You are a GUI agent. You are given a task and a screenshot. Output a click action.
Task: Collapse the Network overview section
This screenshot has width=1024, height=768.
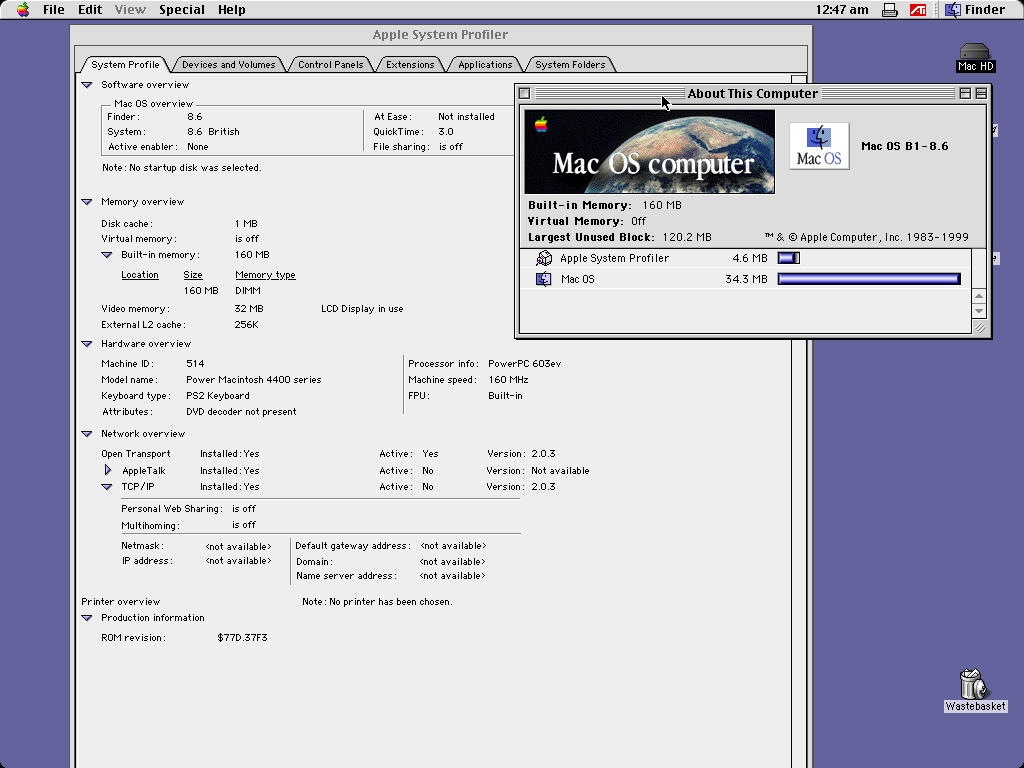click(87, 434)
